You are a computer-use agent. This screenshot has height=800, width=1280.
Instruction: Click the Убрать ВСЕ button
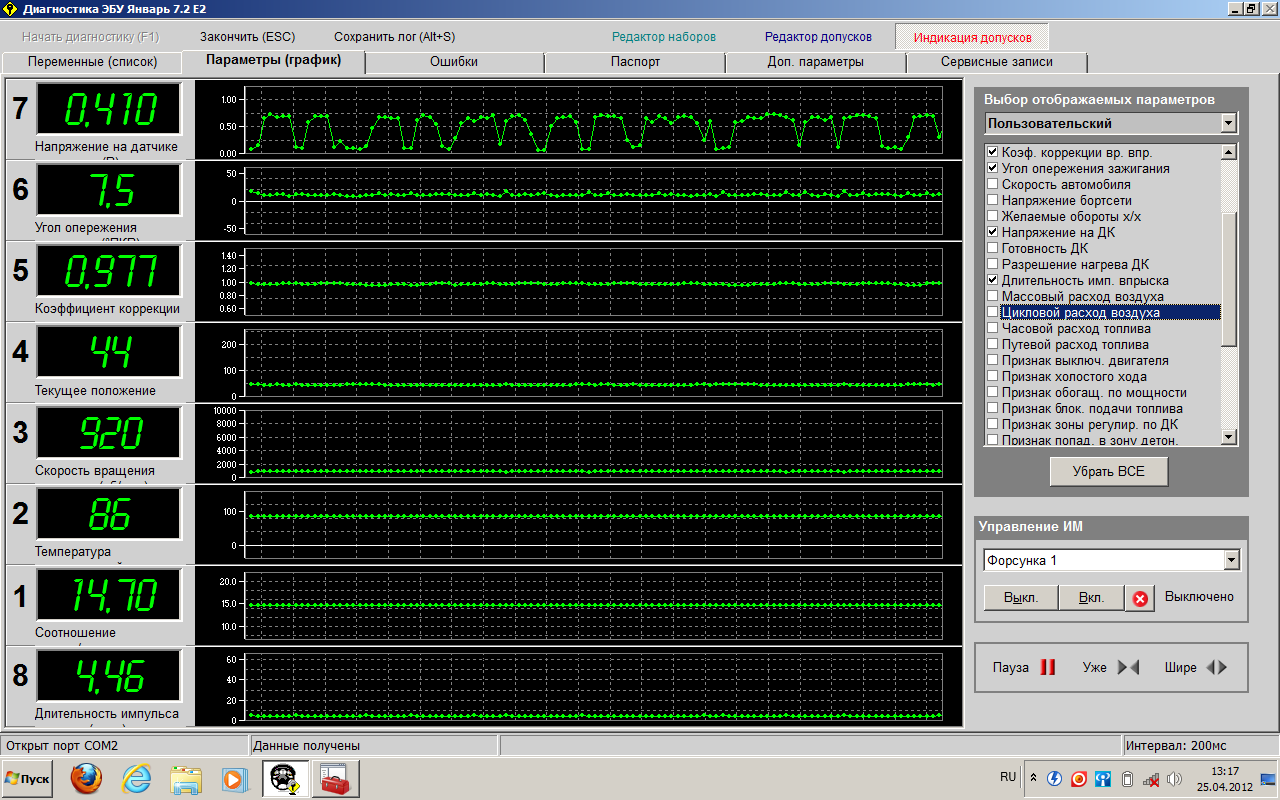1109,471
